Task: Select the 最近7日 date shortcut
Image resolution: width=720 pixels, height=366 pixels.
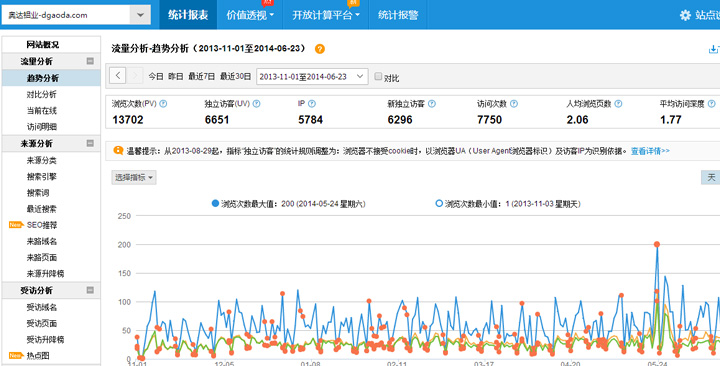Action: [x=202, y=77]
